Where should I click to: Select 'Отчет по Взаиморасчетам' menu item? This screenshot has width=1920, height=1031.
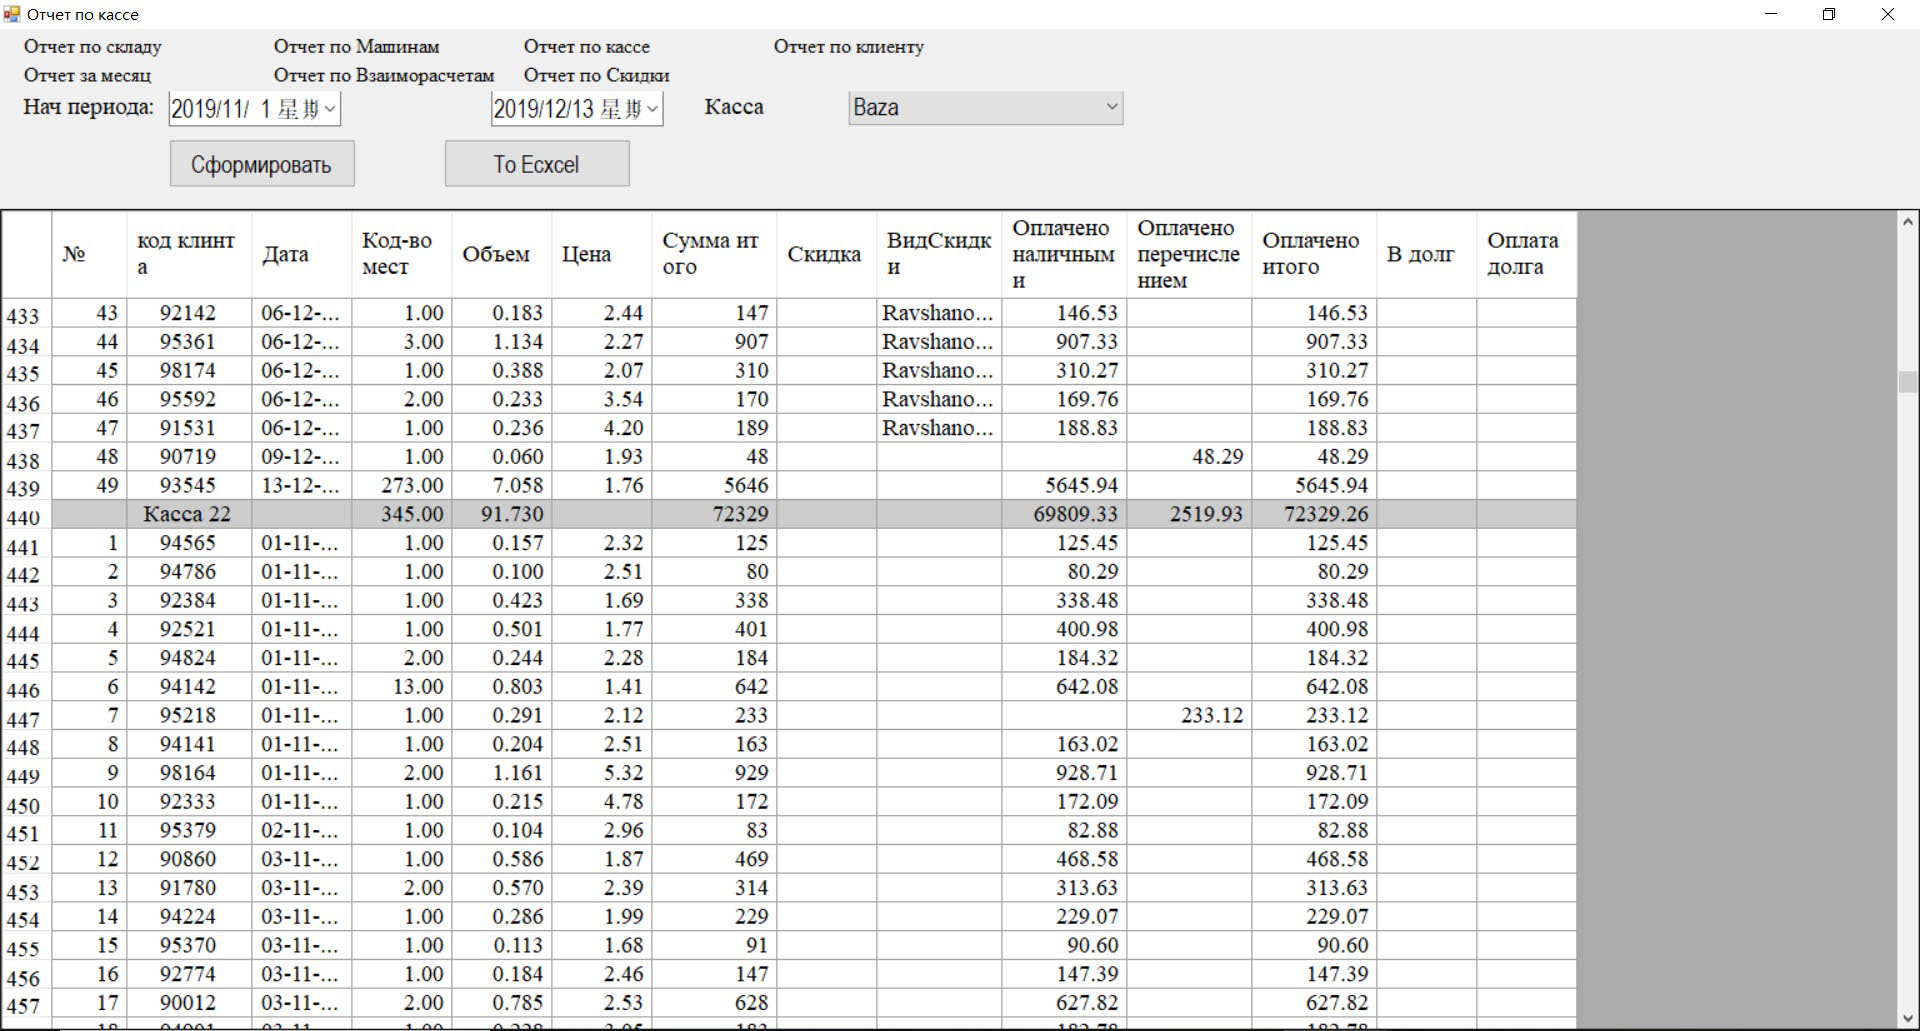(x=383, y=76)
